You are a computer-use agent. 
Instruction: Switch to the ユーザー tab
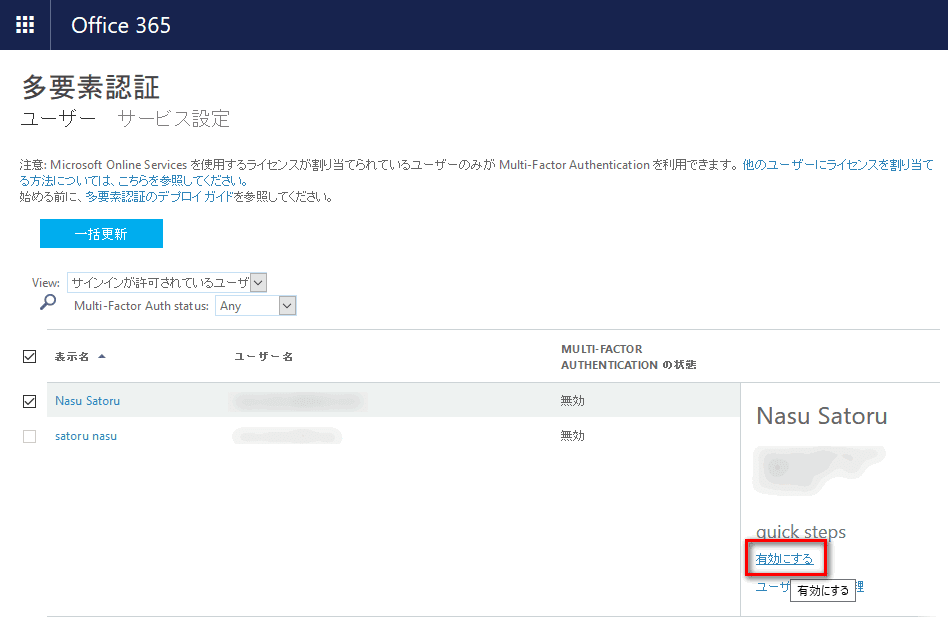[58, 118]
